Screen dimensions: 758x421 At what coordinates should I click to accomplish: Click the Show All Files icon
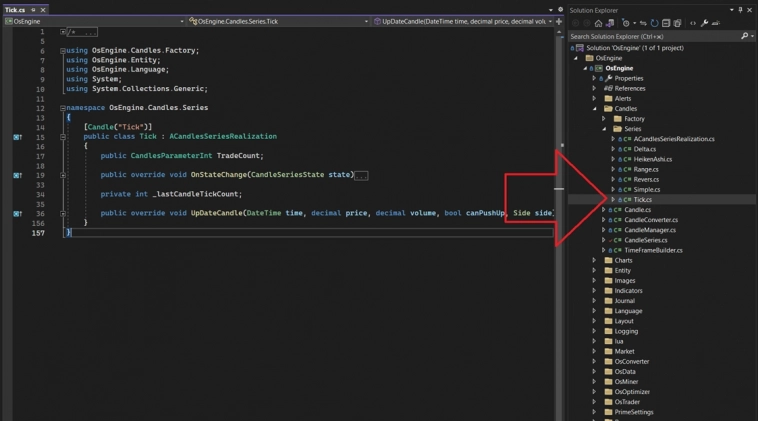click(679, 23)
